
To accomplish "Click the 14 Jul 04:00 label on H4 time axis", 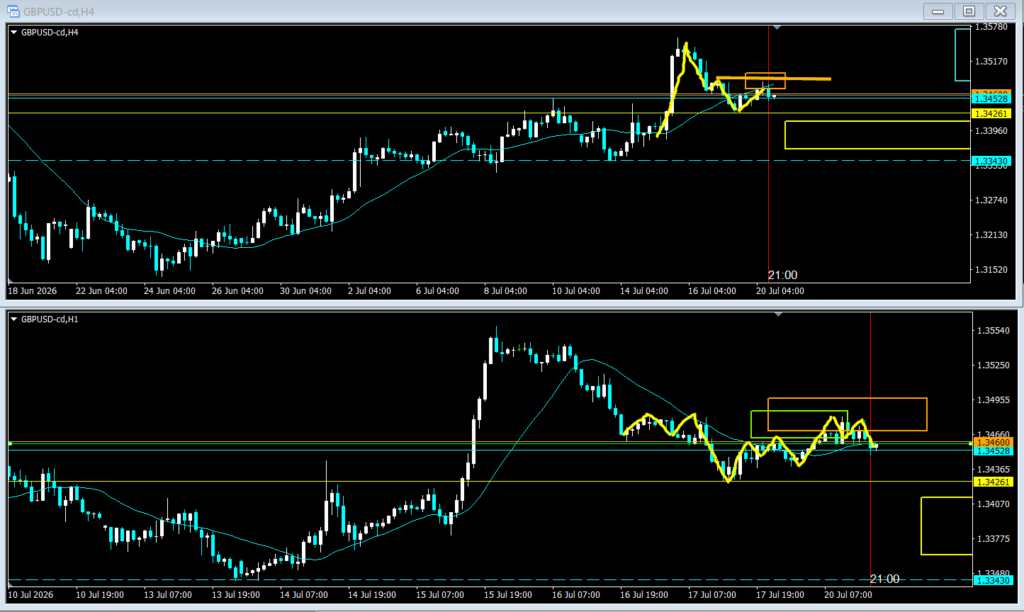I will coord(644,291).
